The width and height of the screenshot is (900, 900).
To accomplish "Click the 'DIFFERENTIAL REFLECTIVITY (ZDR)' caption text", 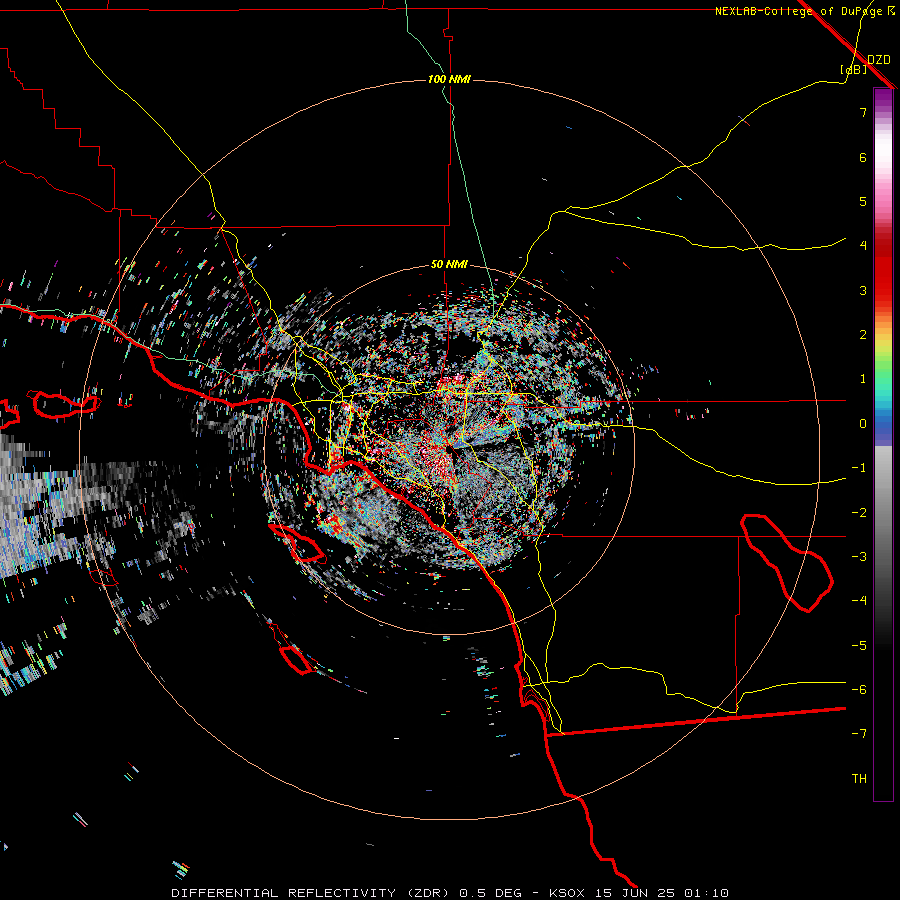I will (x=312, y=893).
